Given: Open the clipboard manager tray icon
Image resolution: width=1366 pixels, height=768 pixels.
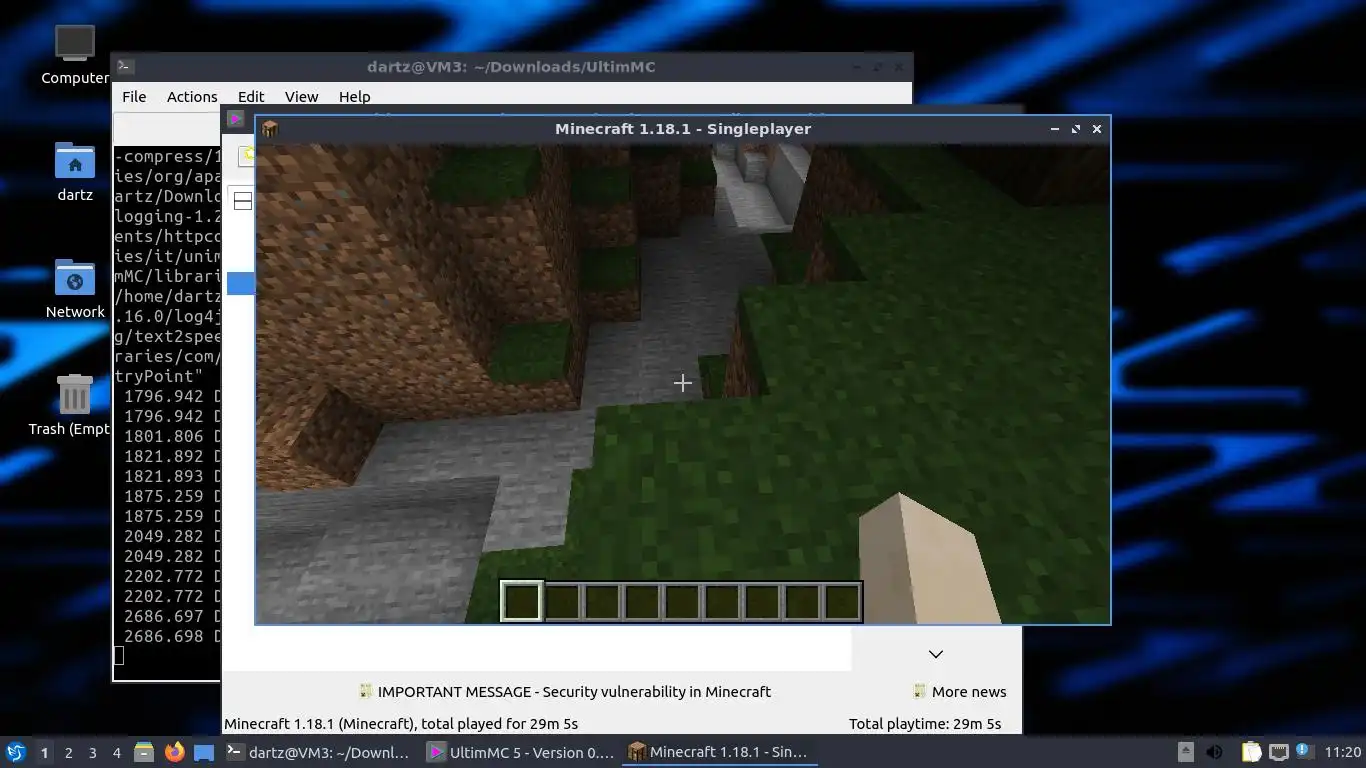Looking at the screenshot, I should pos(1251,752).
